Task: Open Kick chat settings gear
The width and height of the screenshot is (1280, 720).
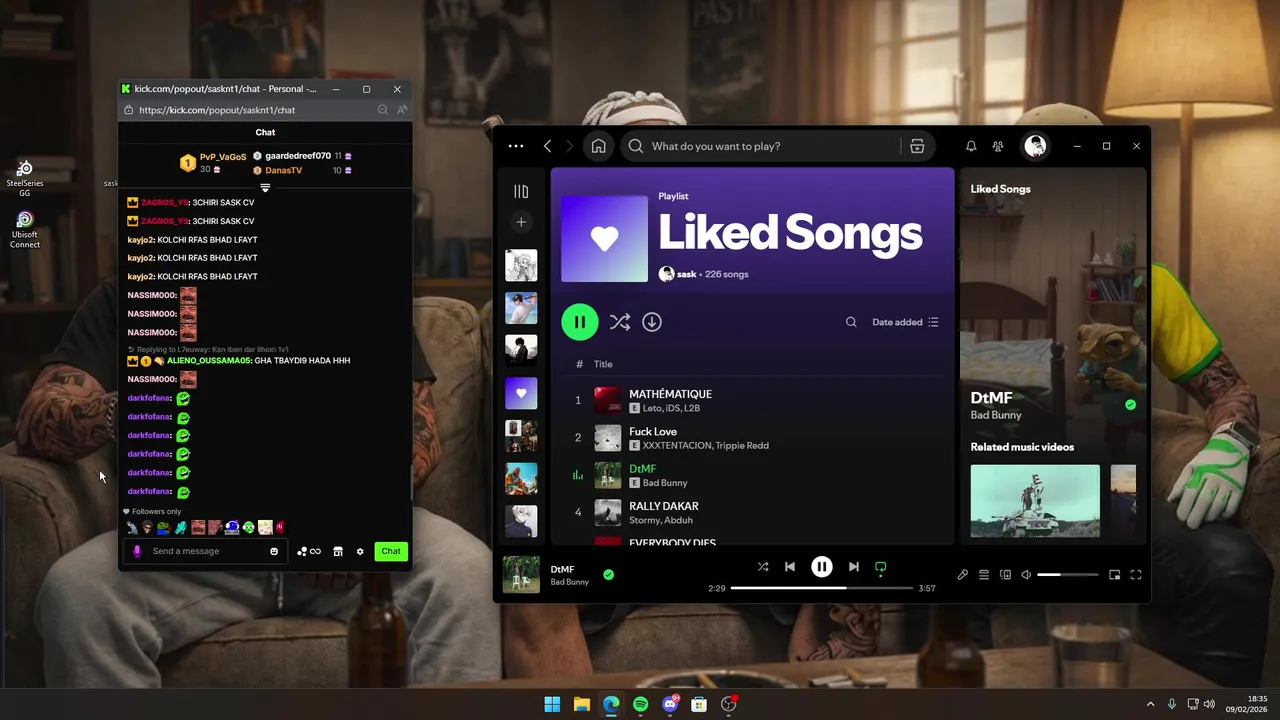Action: 360,551
